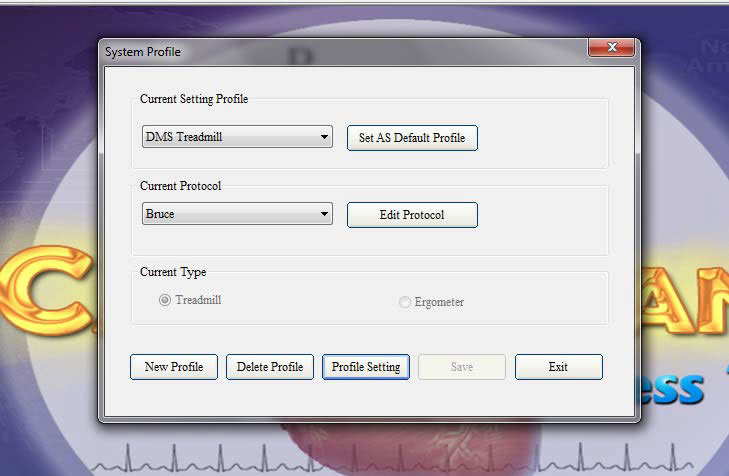This screenshot has width=729, height=476.
Task: Click the Ergometer option label text
Action: point(439,302)
